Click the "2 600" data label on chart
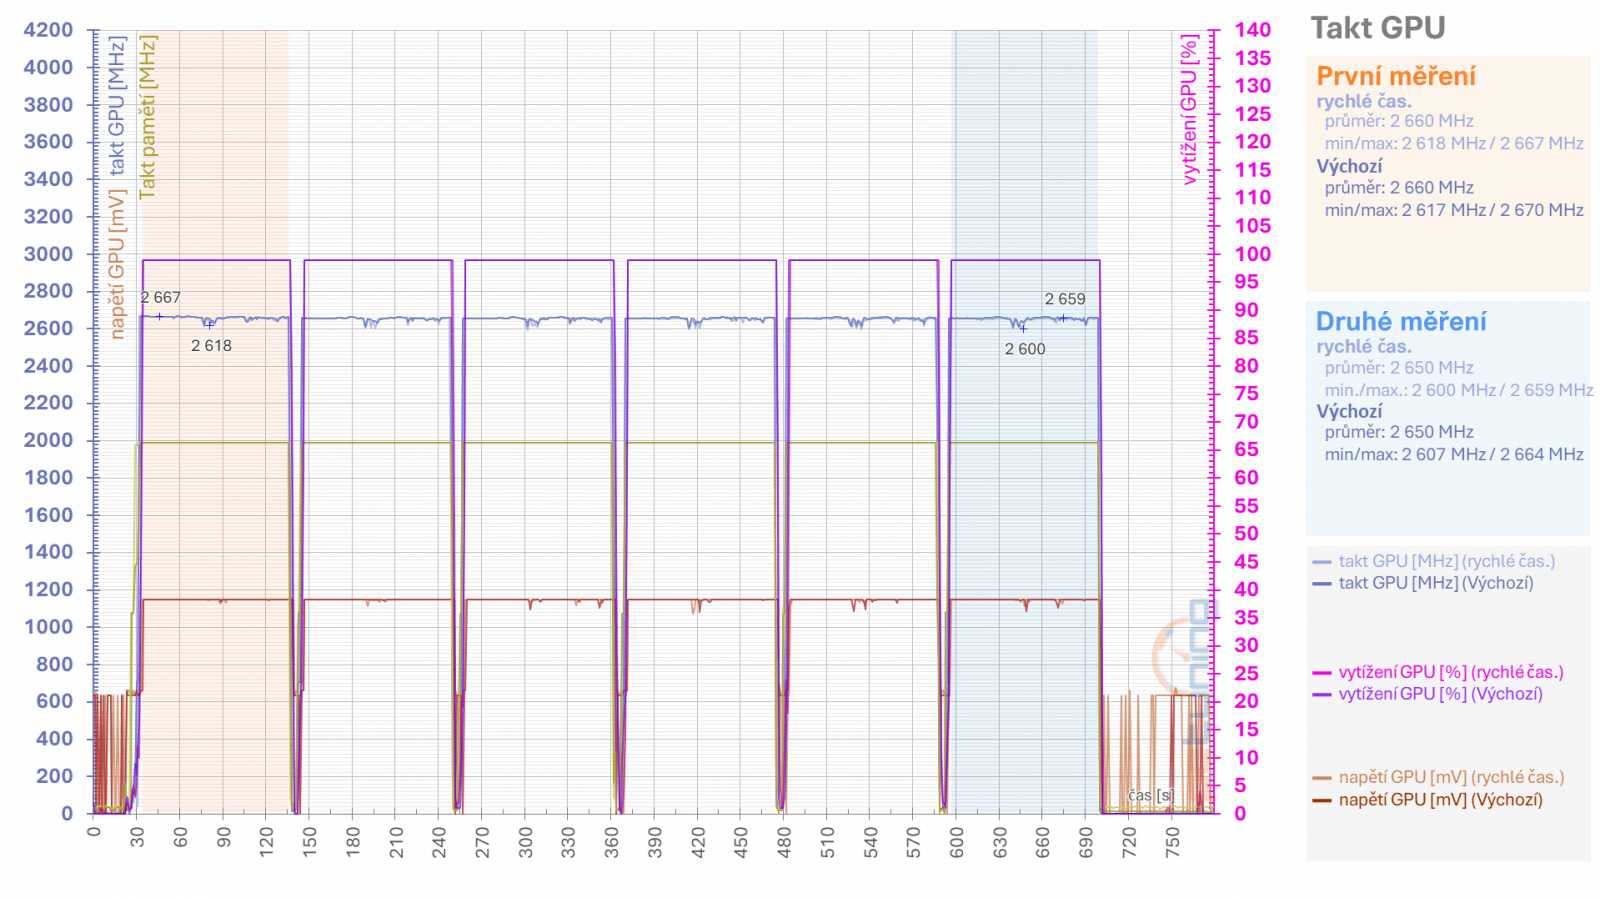The height and width of the screenshot is (898, 1600). click(1025, 349)
